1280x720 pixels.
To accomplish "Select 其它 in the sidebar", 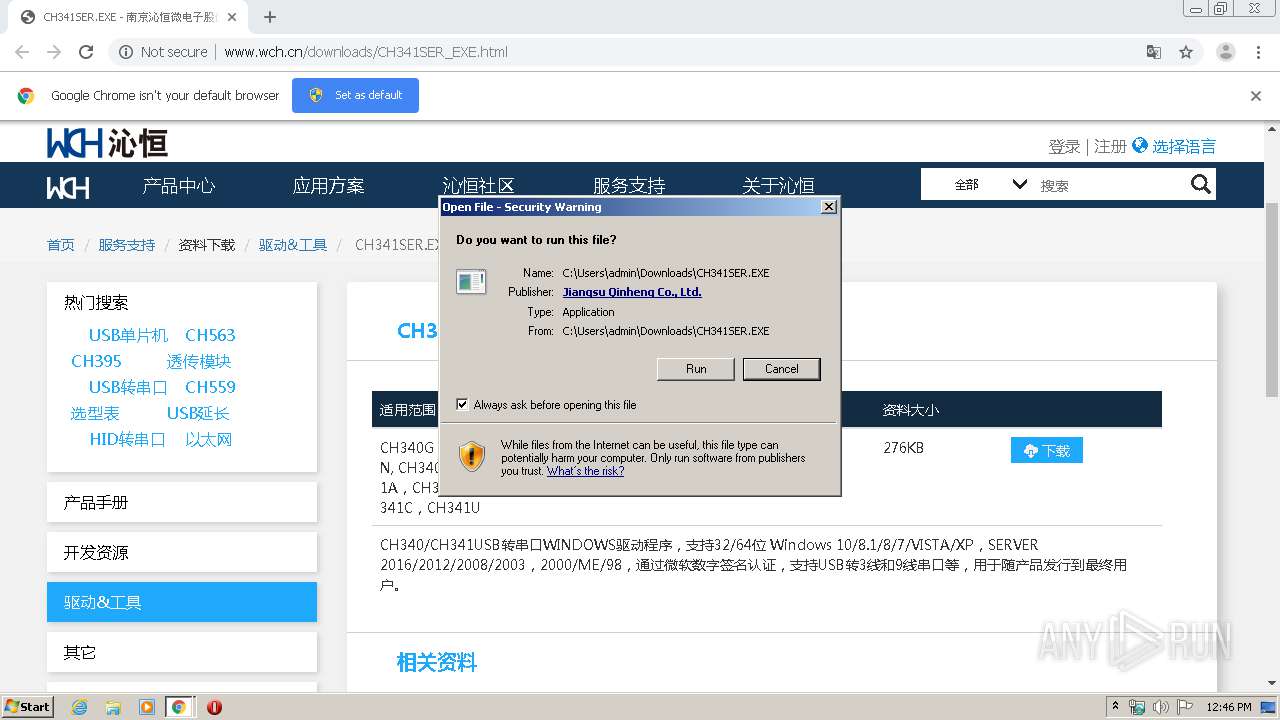I will pos(182,652).
